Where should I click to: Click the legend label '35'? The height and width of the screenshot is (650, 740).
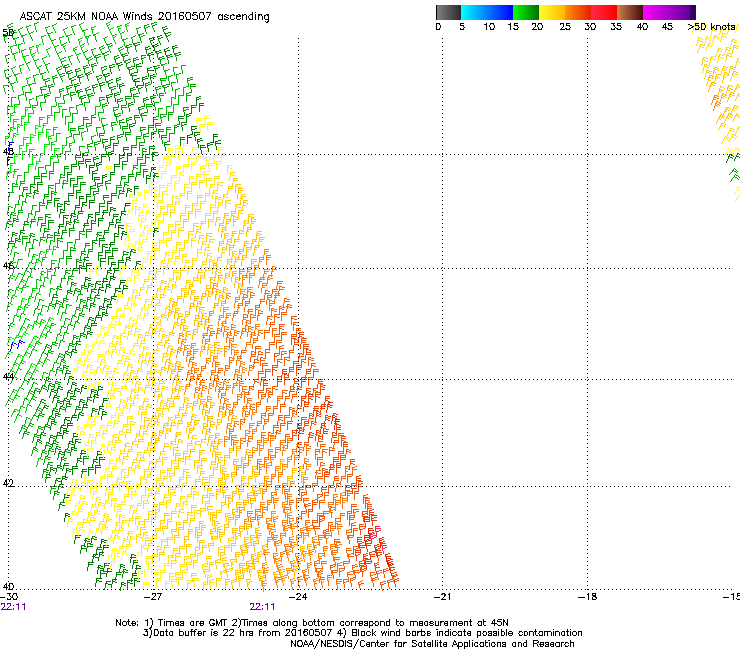click(616, 27)
